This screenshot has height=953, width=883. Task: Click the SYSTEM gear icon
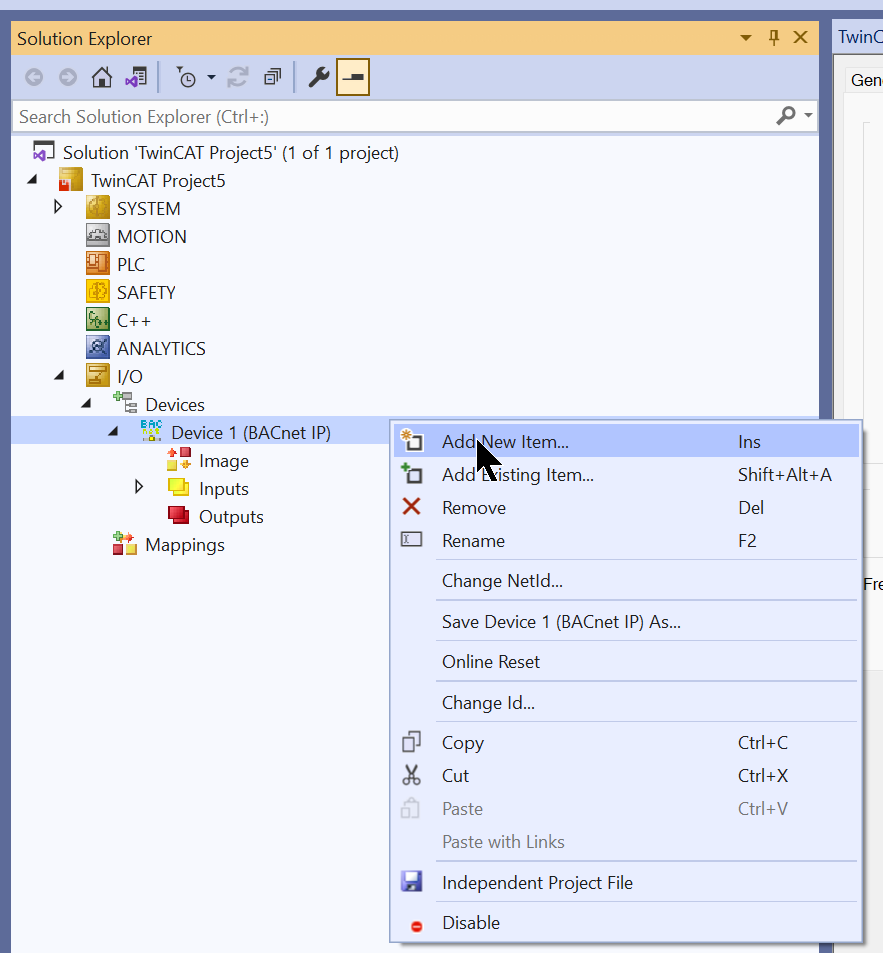click(x=98, y=208)
